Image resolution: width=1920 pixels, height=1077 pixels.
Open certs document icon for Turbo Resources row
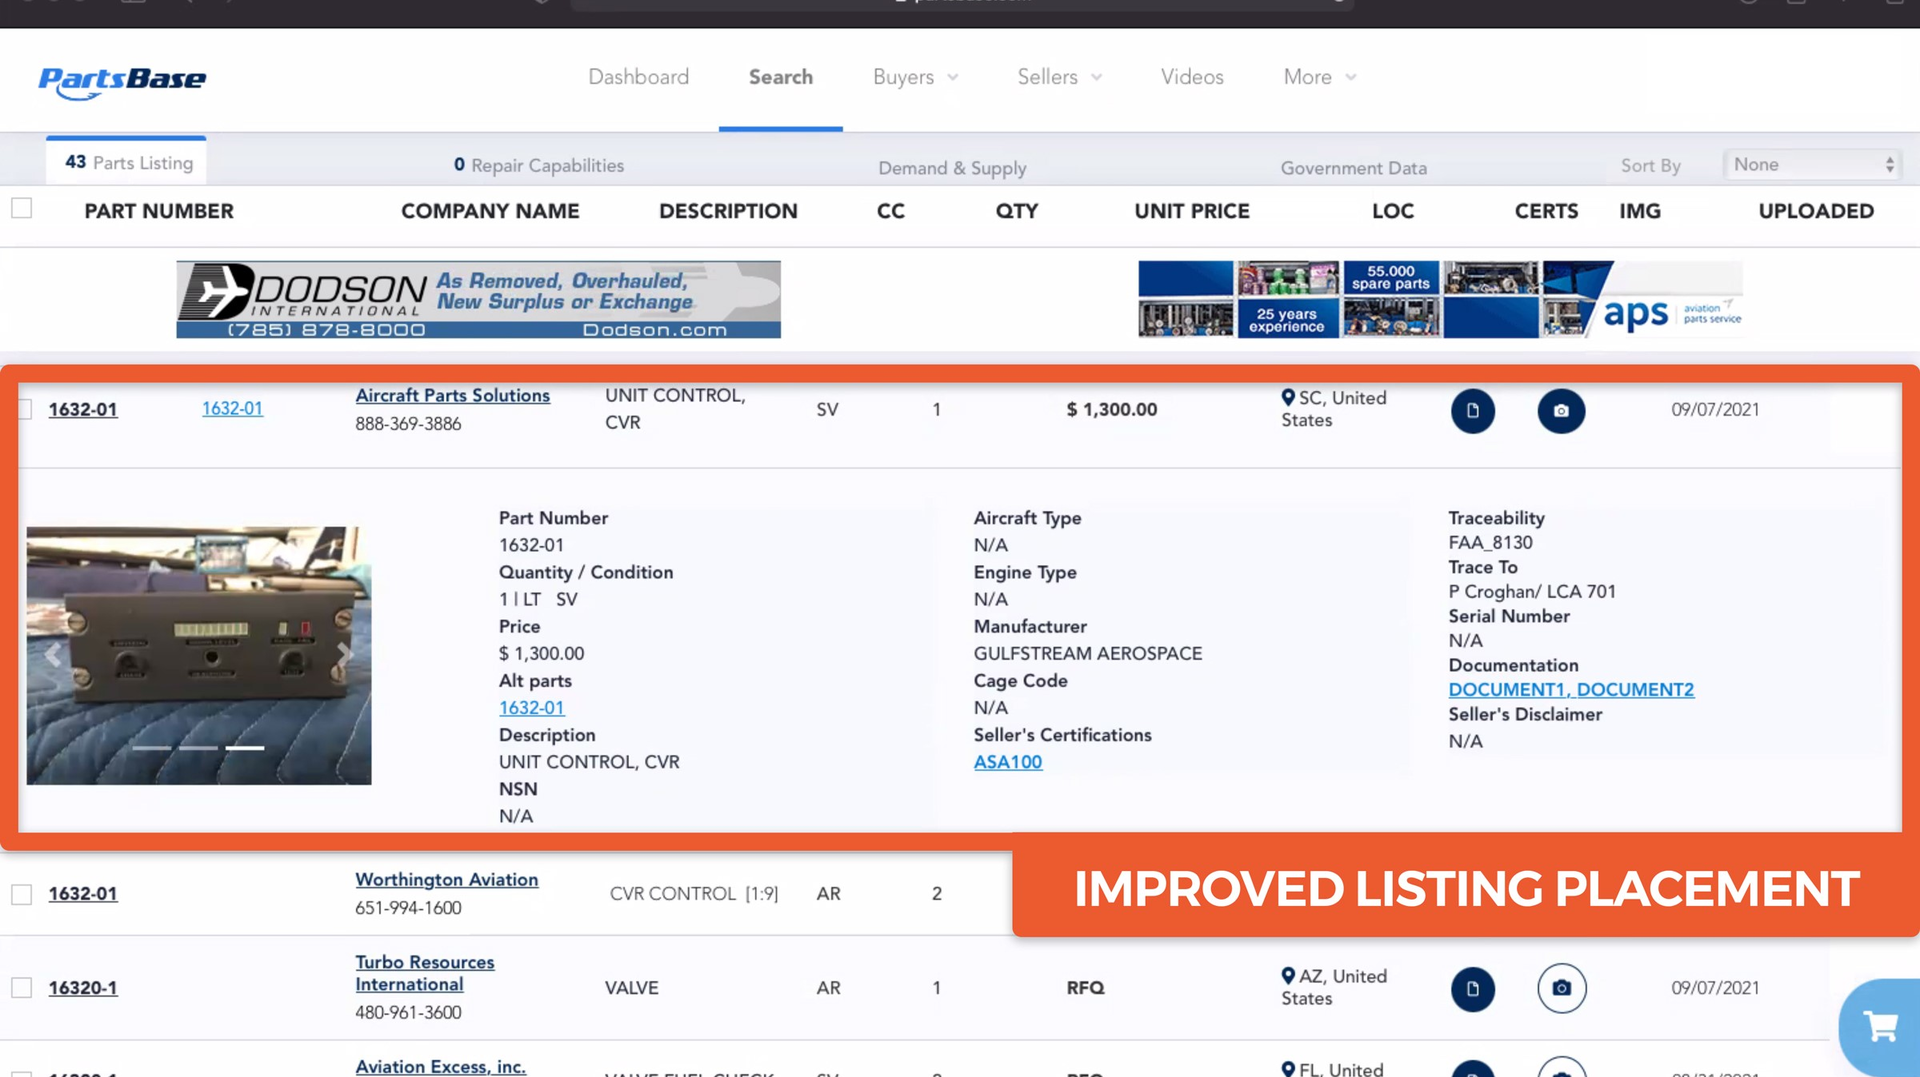[1472, 989]
